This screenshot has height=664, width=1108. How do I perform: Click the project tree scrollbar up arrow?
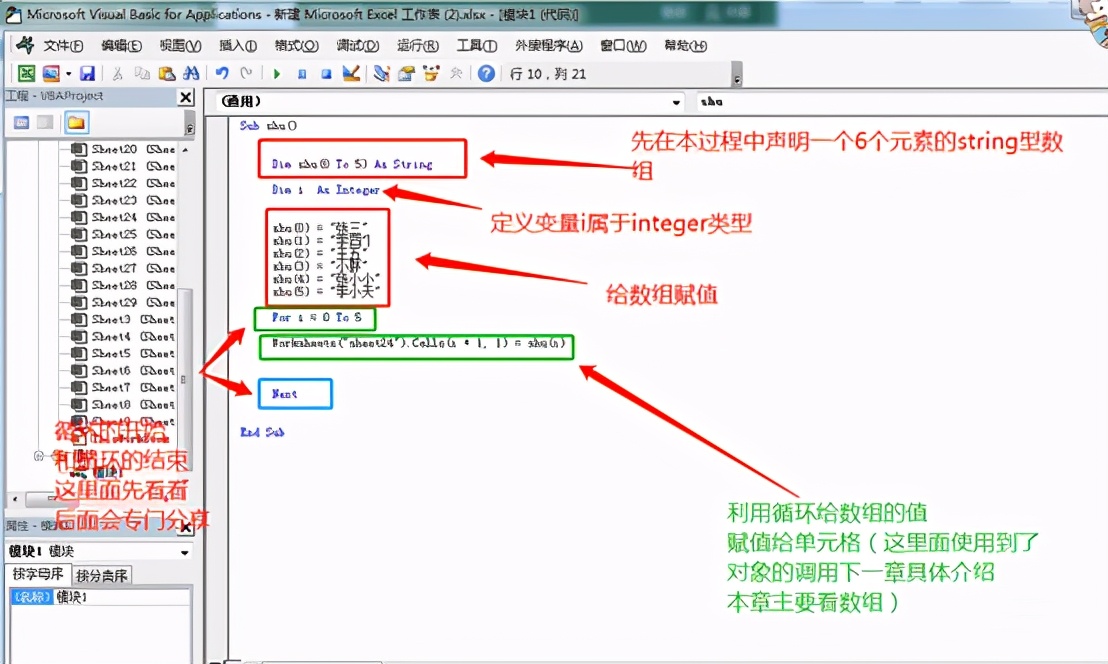[185, 150]
